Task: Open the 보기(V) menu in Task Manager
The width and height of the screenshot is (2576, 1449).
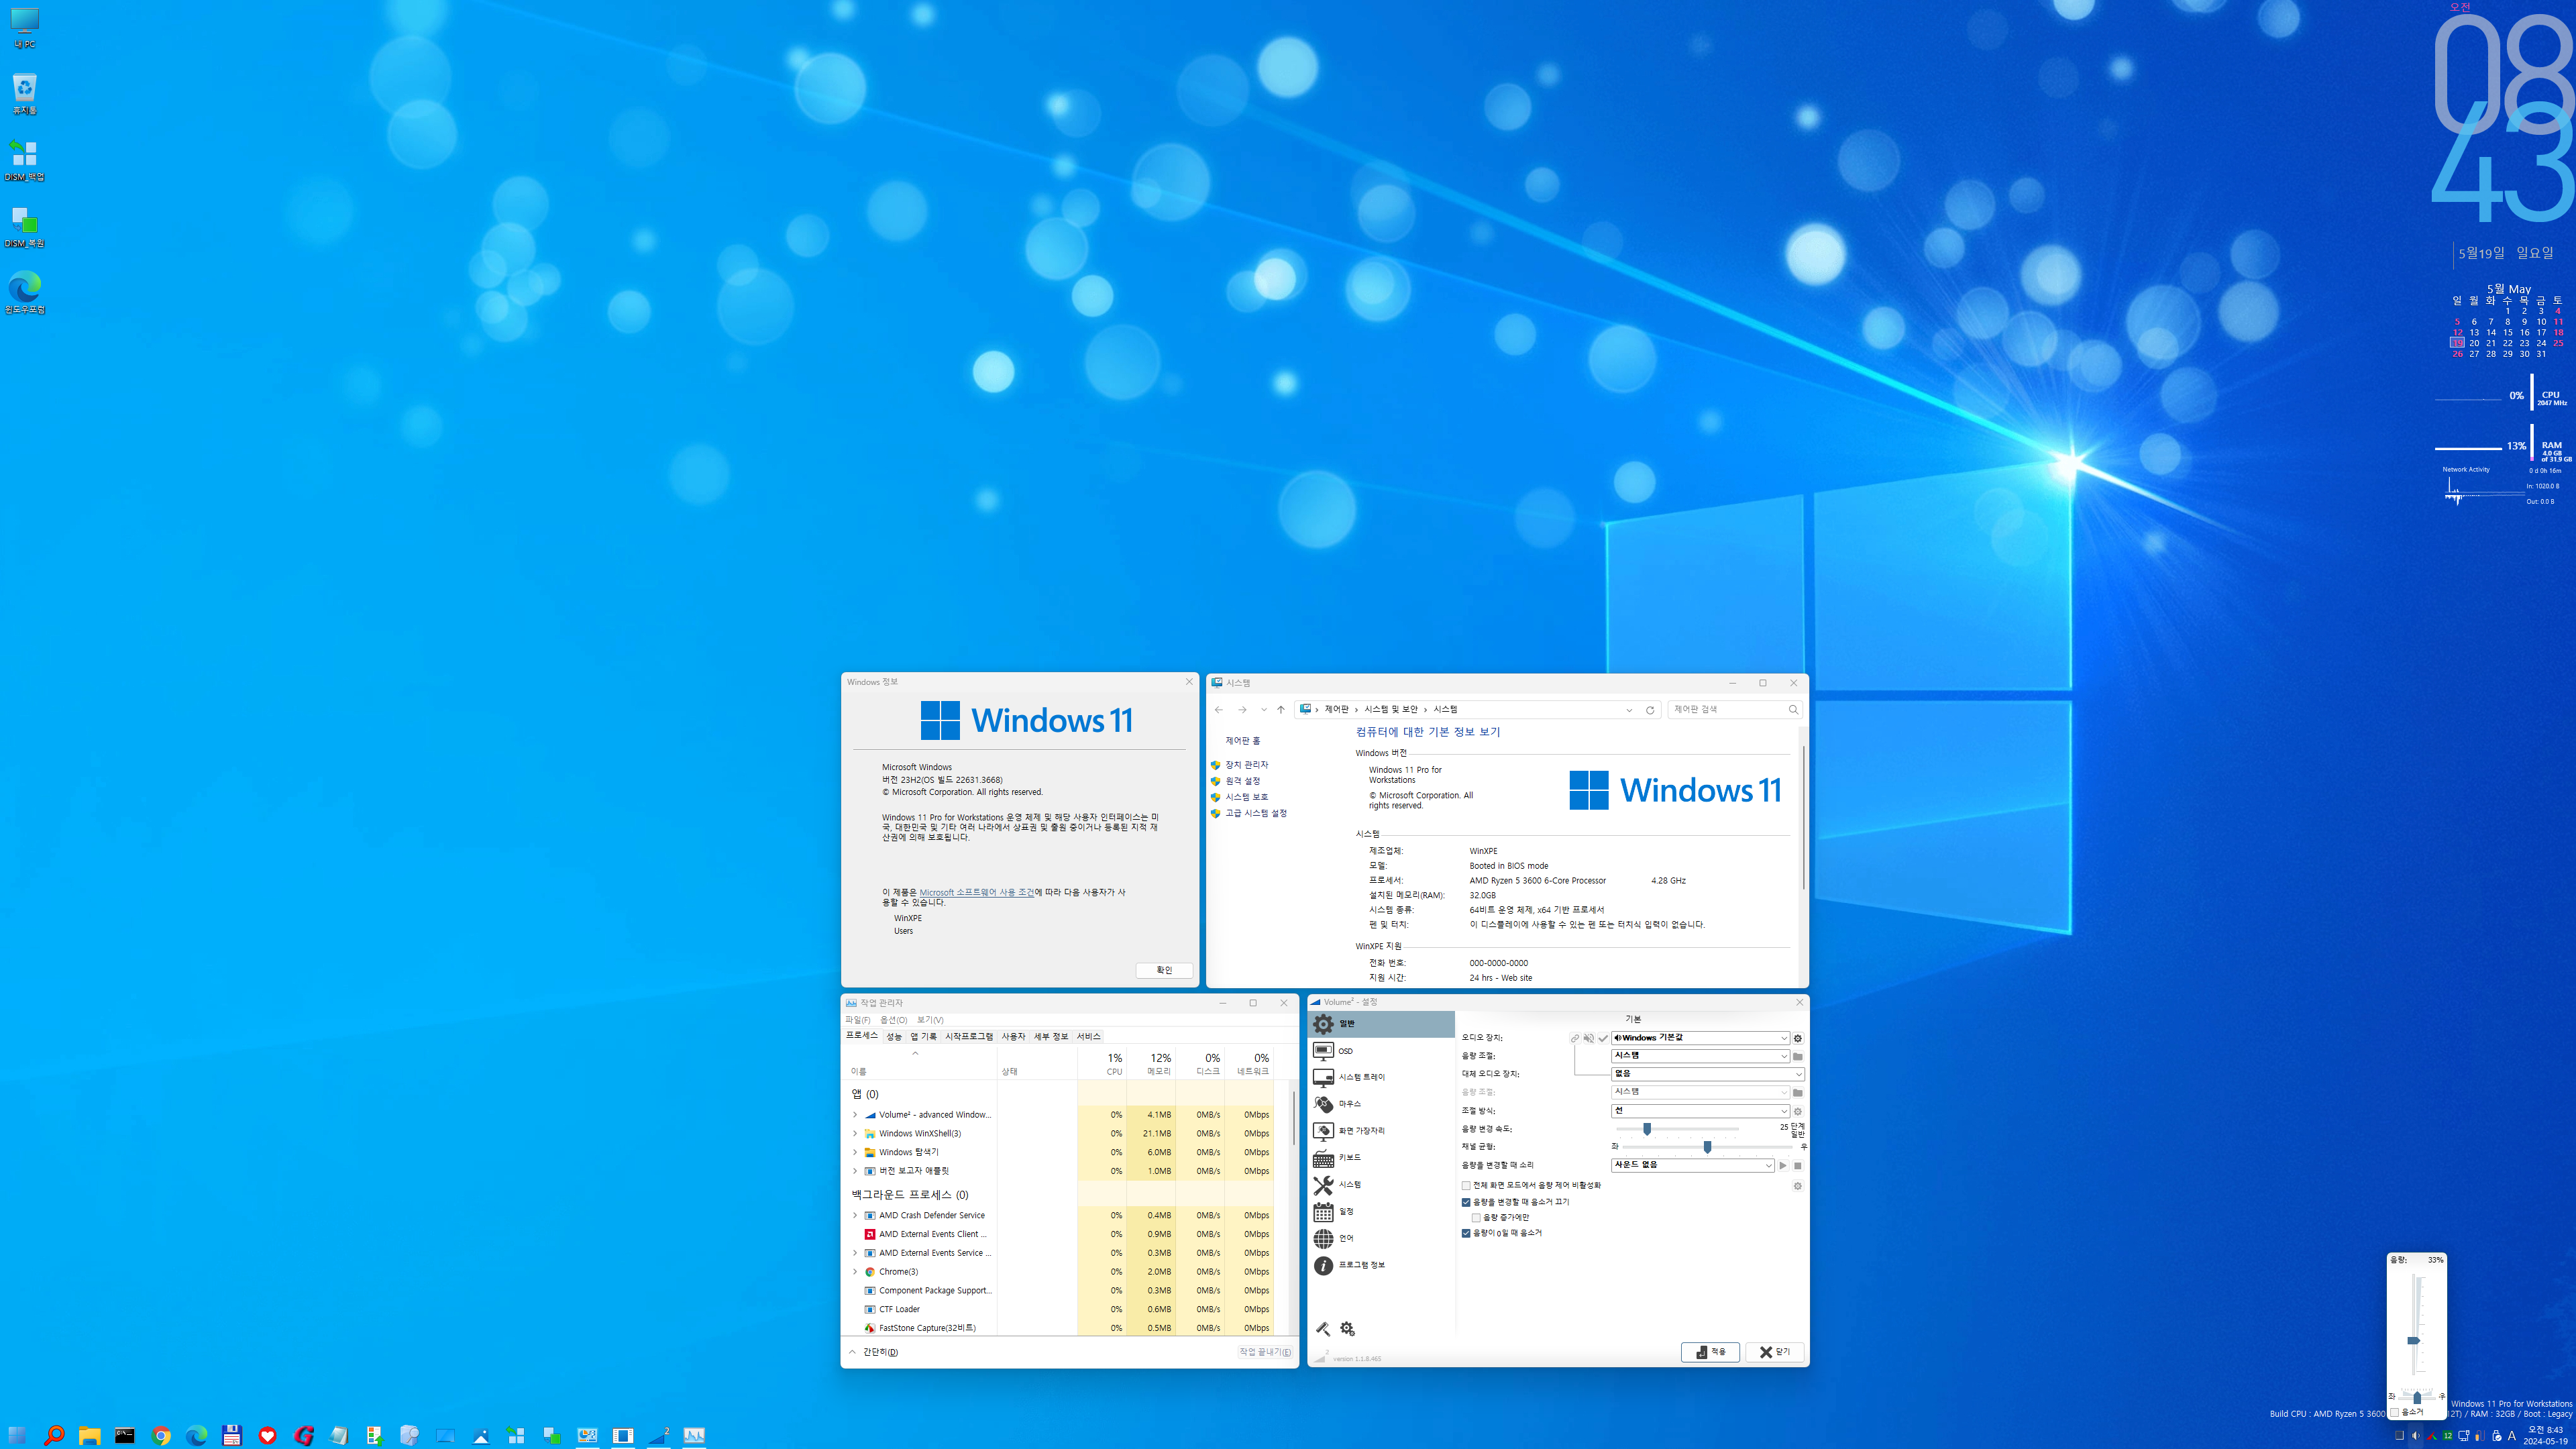Action: click(930, 1020)
